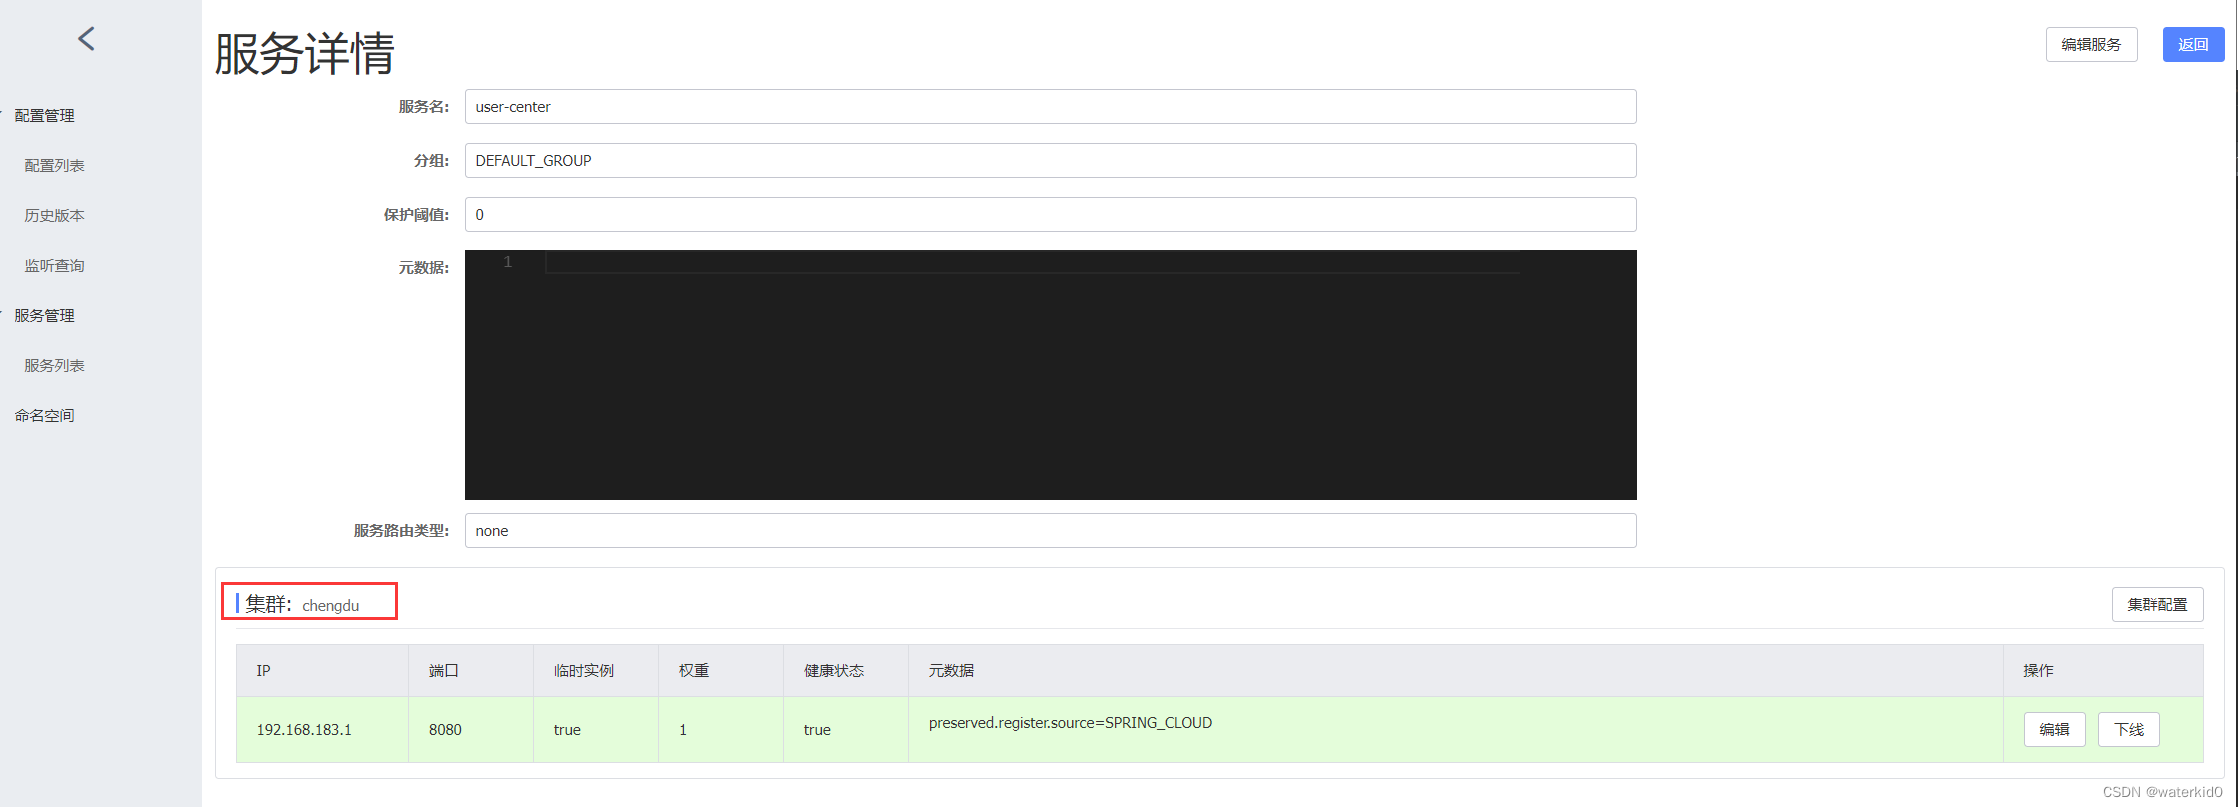Click the back arrow icon in sidebar
Viewport: 2238px width, 807px height.
point(87,39)
